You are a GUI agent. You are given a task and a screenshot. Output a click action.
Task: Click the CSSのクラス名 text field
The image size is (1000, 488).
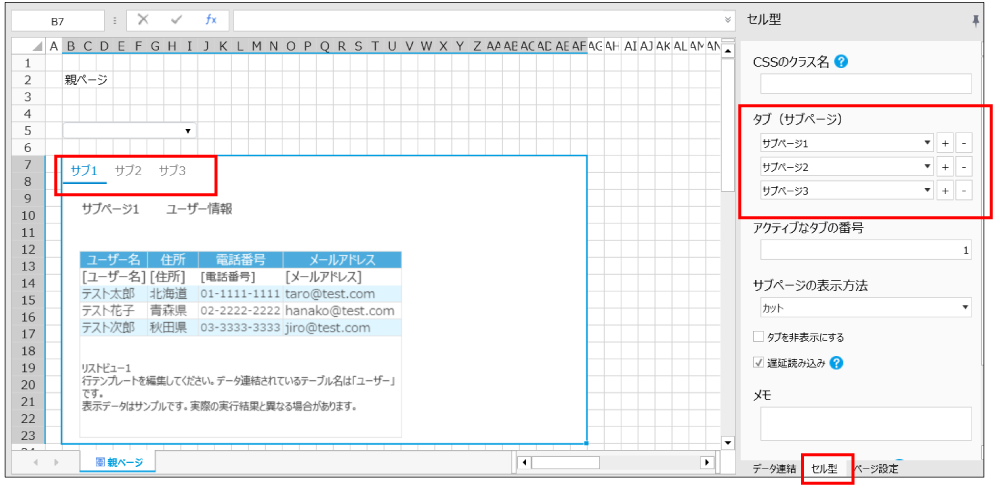pos(865,84)
